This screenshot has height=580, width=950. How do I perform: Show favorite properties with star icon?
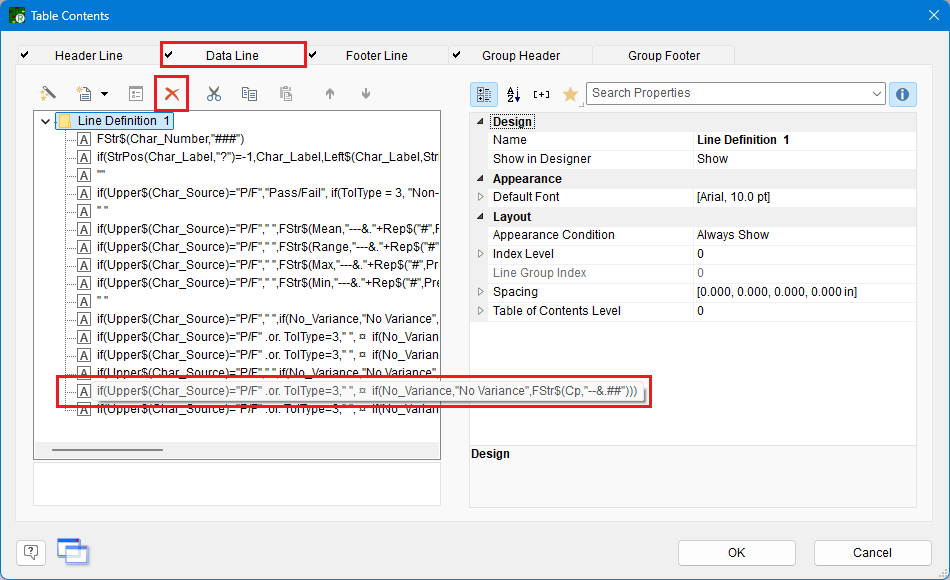coord(570,94)
